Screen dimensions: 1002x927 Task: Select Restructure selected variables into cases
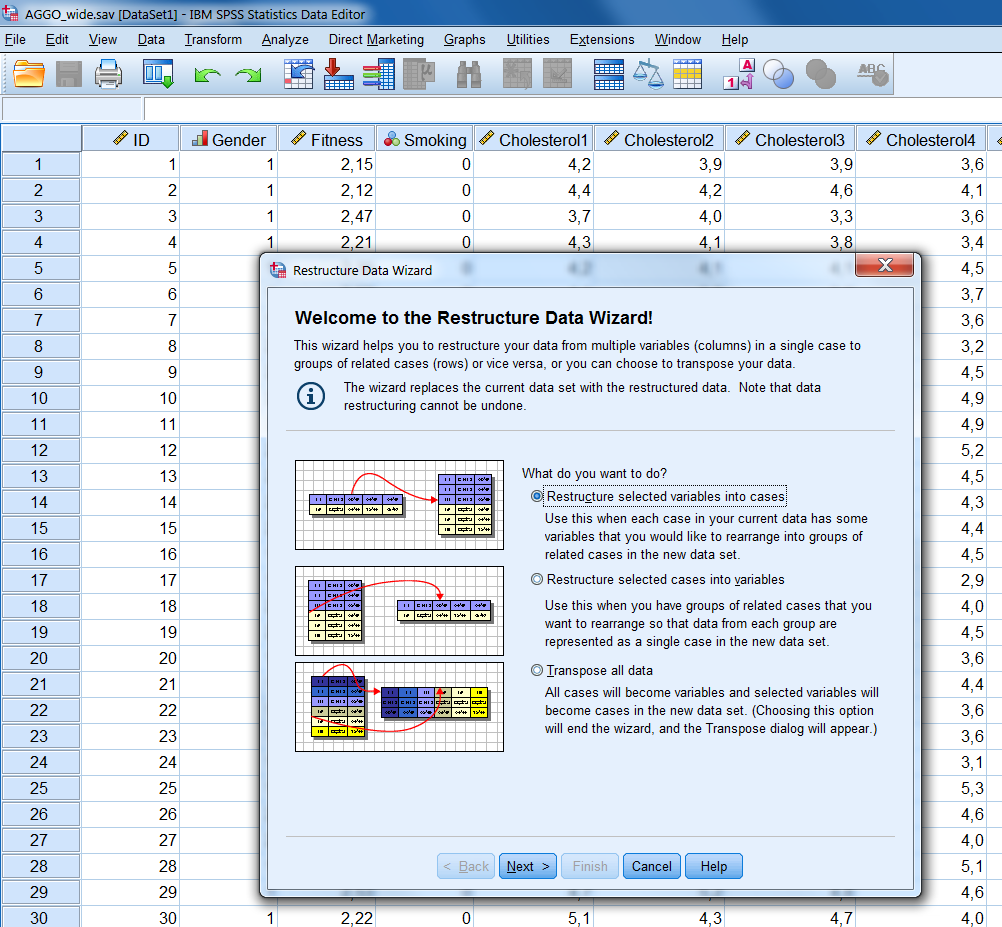click(537, 496)
